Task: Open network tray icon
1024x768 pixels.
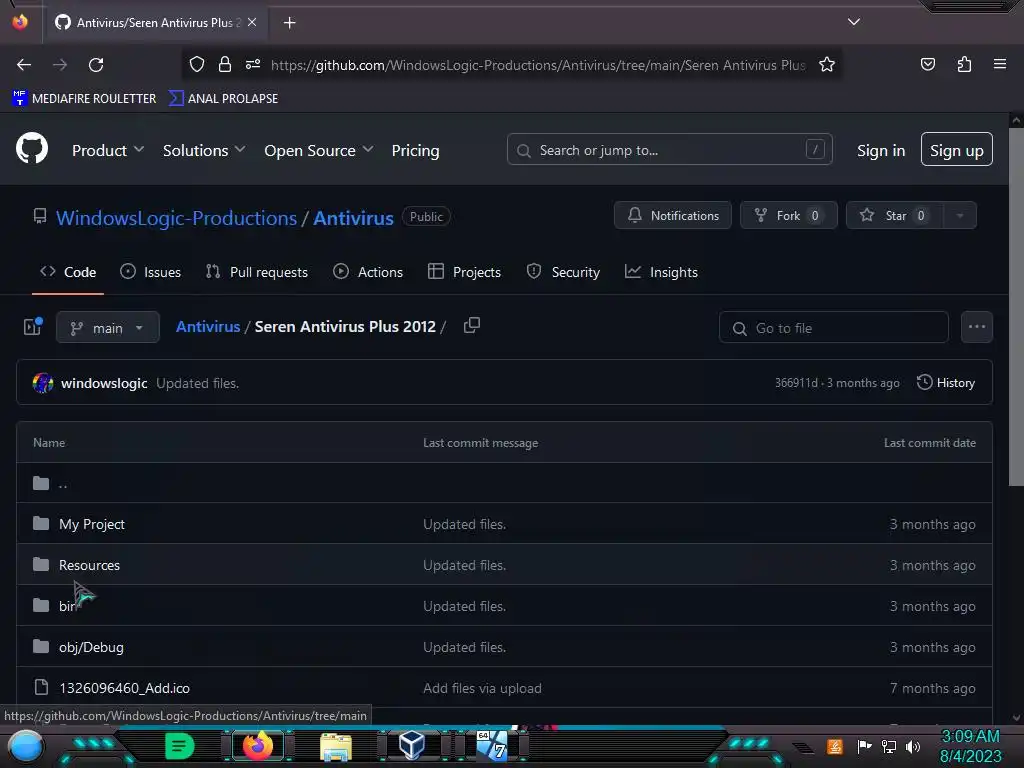Action: 888,746
